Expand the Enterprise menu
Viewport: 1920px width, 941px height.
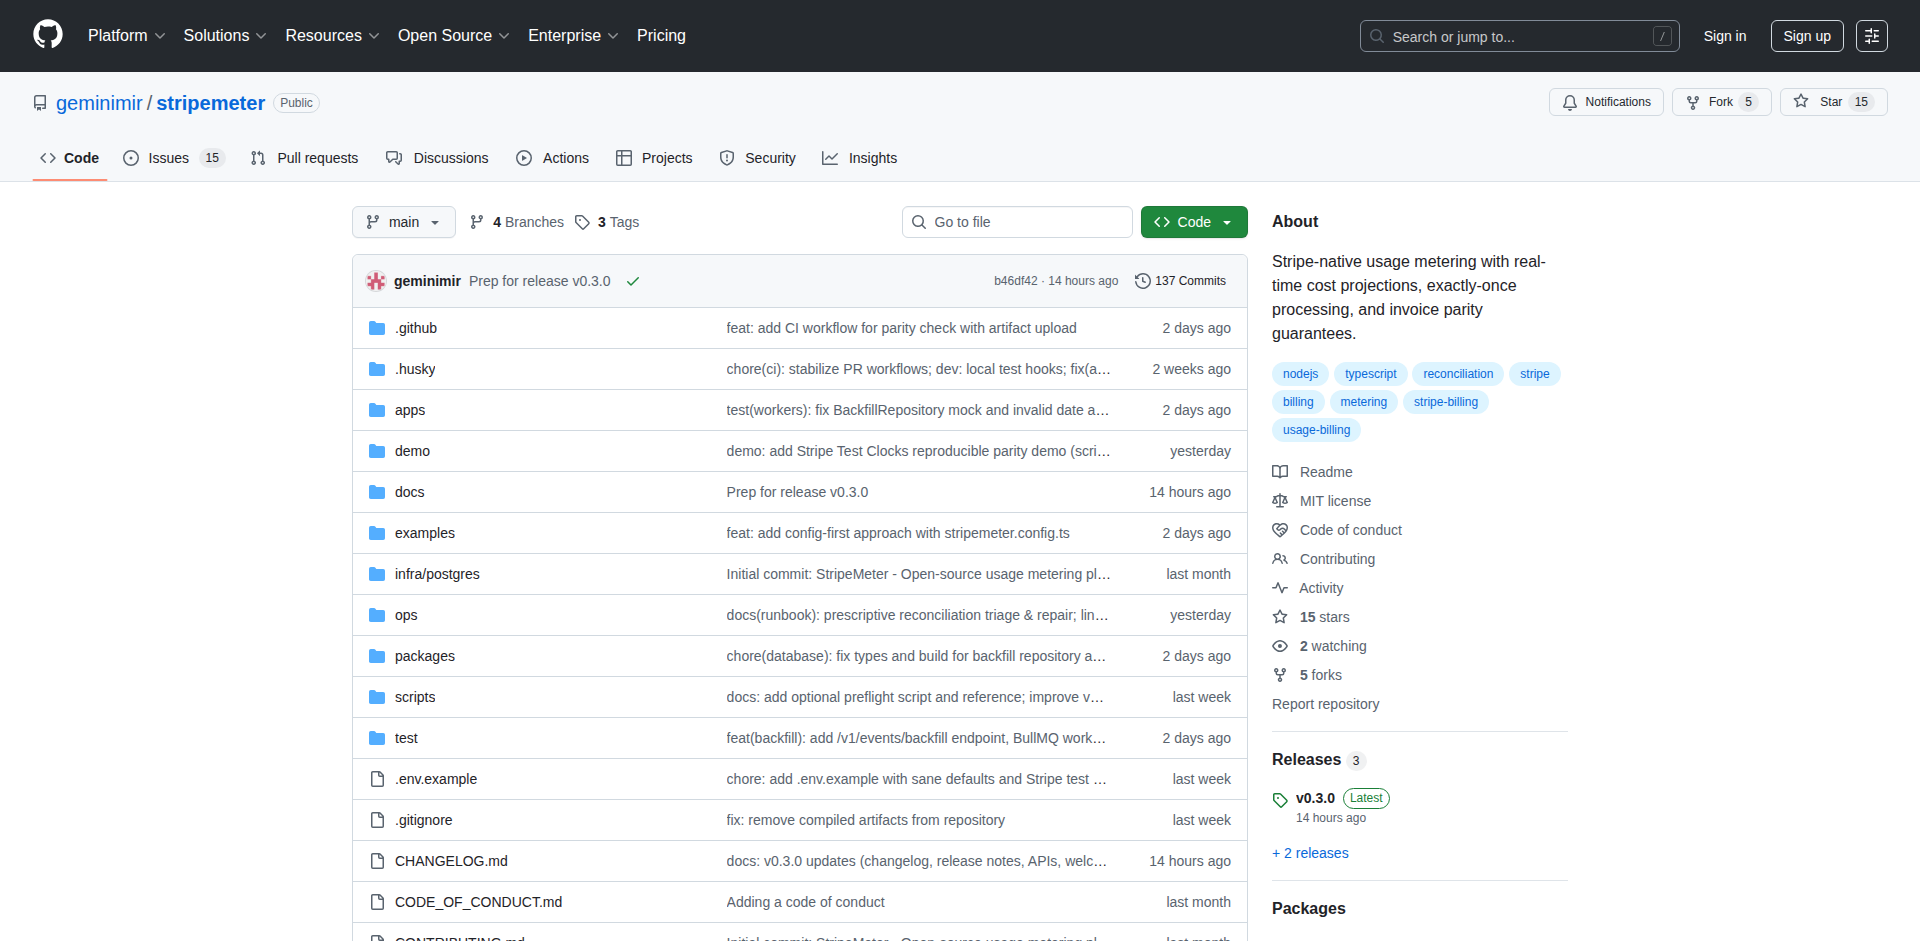coord(573,36)
